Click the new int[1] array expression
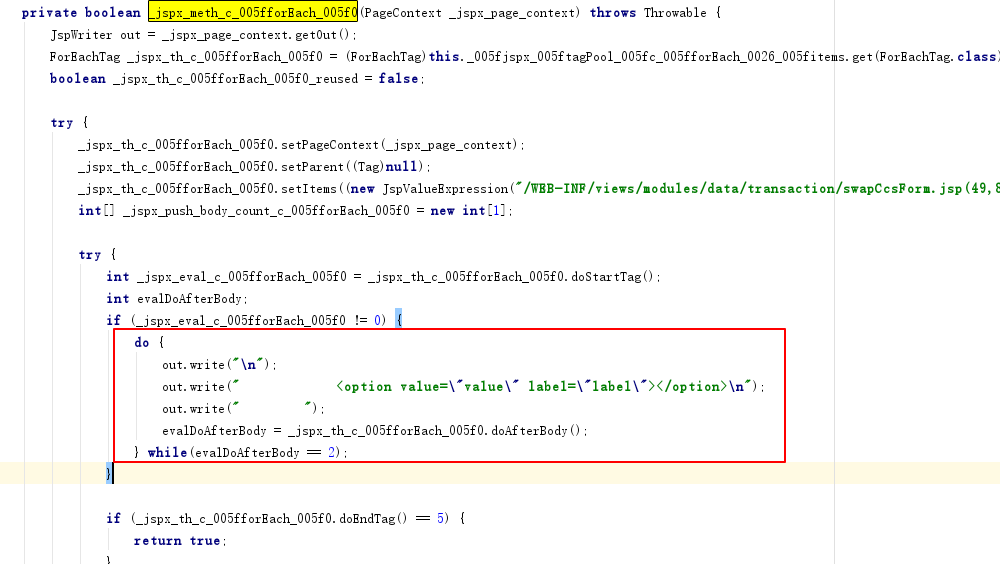1000x564 pixels. [x=469, y=211]
